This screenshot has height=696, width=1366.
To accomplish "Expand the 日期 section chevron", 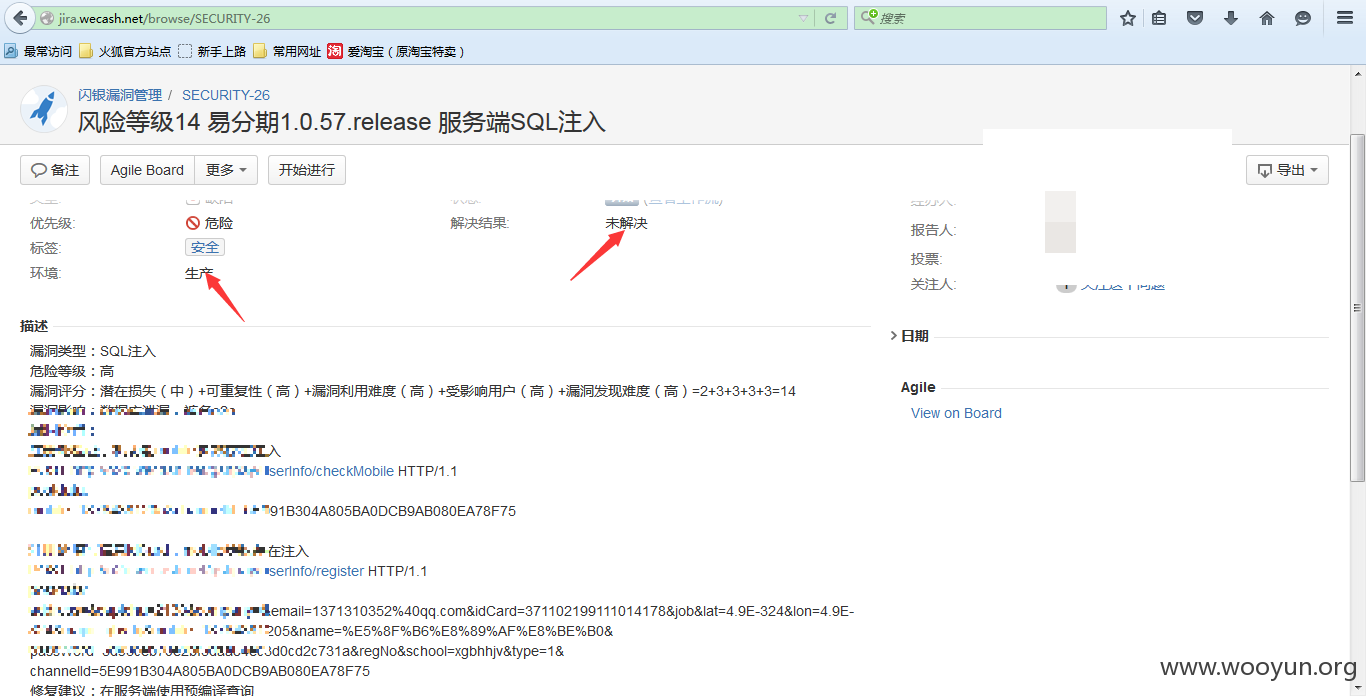I will tap(893, 336).
